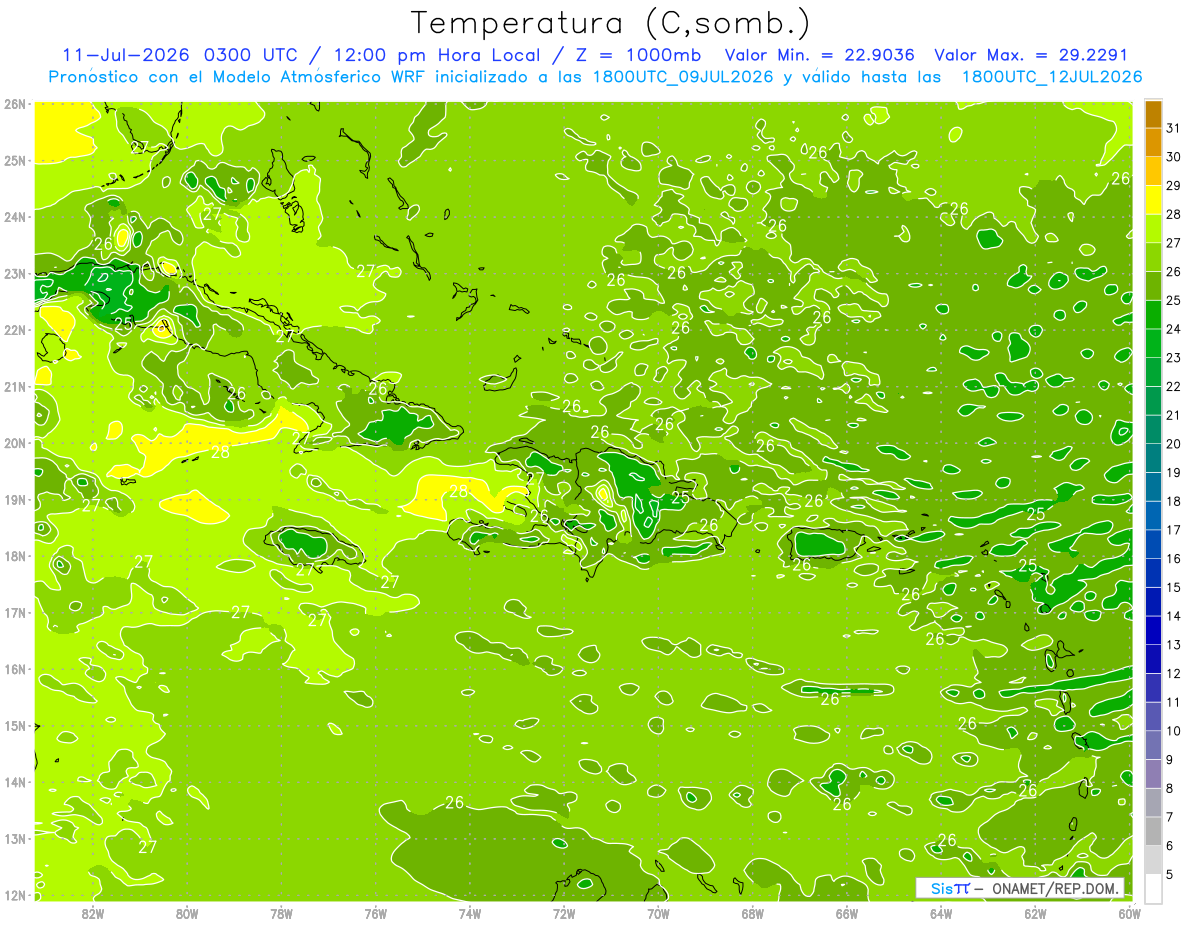Pick the lime legend swatch between 27 and 28
This screenshot has height=927, width=1200.
[x=1154, y=229]
